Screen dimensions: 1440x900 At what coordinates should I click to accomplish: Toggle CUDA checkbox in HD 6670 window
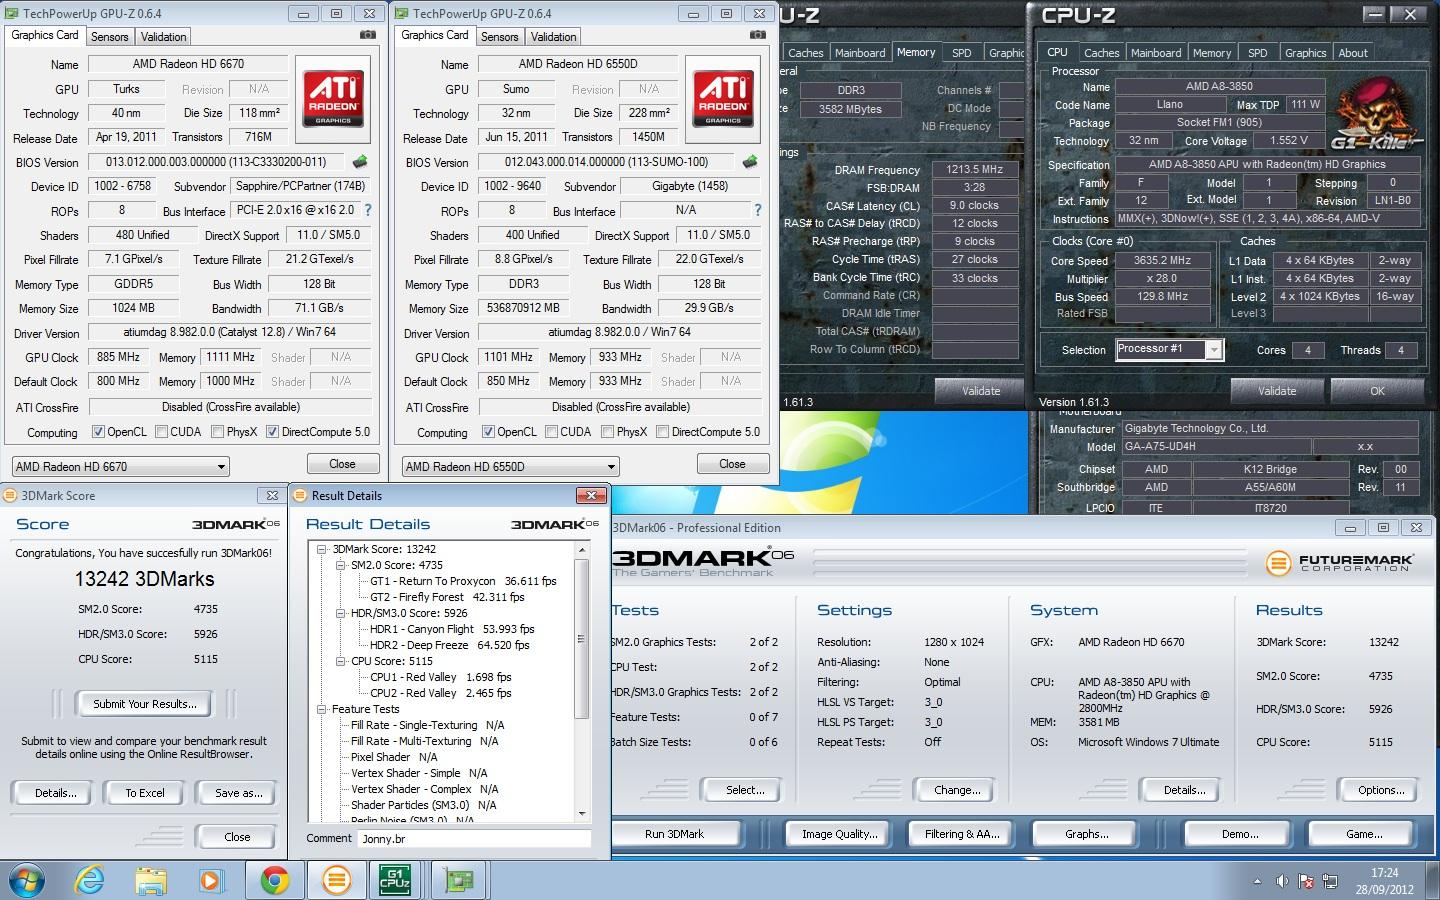point(161,432)
